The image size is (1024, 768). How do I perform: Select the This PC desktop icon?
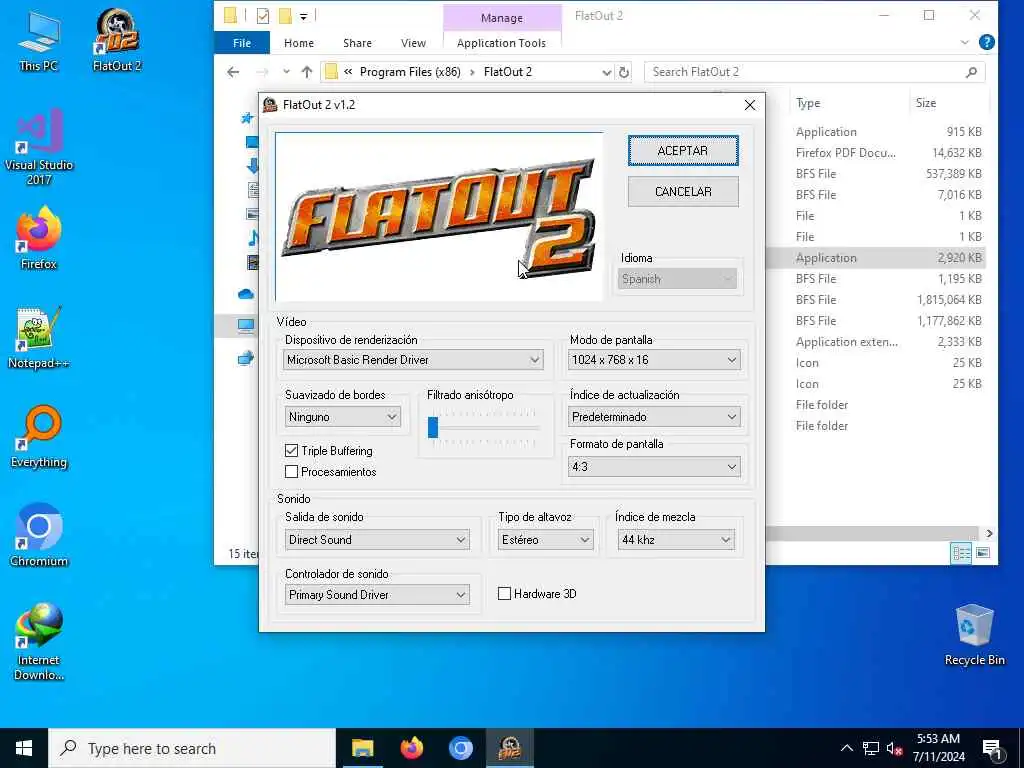coord(39,40)
